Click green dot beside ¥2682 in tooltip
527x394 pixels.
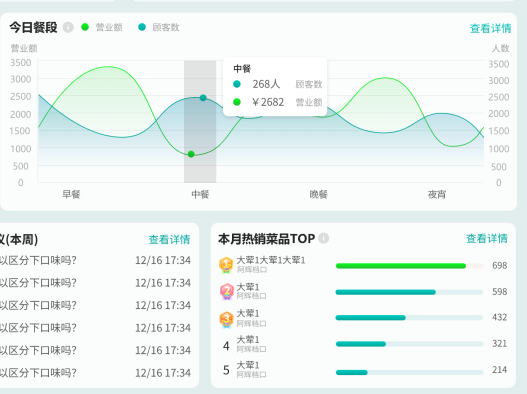pos(237,102)
